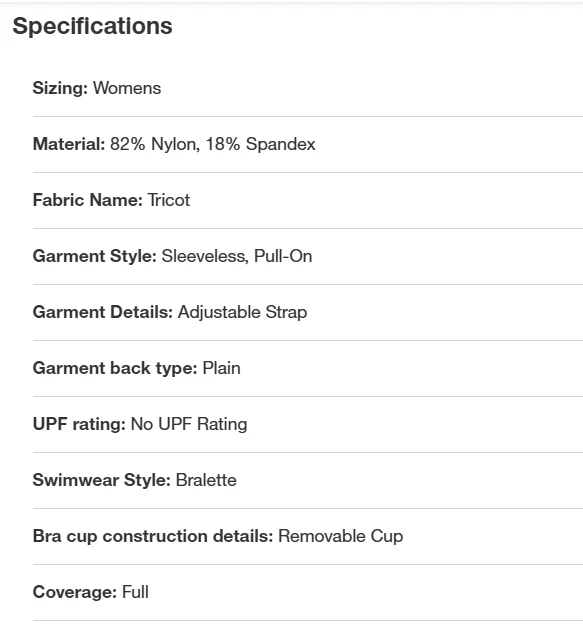Select the Garment Details label
This screenshot has height=625, width=583.
point(103,312)
